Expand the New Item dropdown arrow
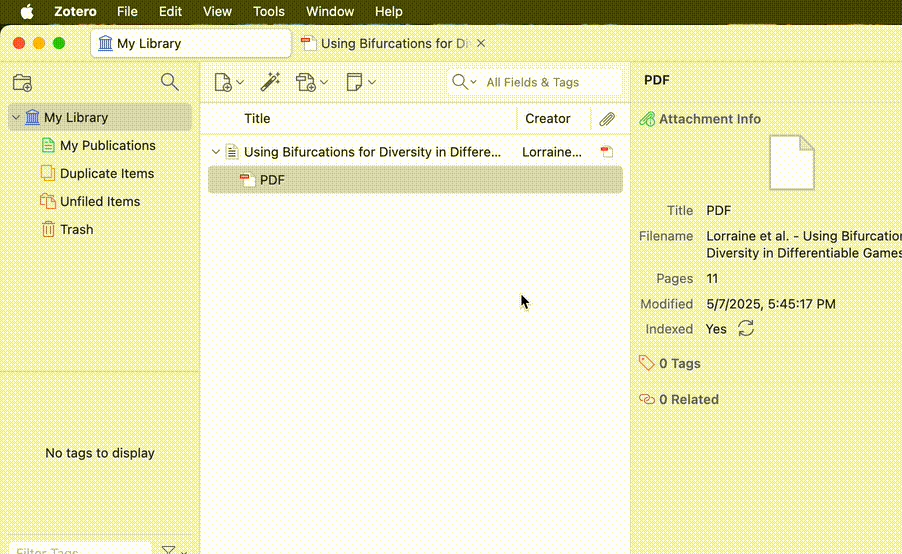Image resolution: width=902 pixels, height=554 pixels. tap(240, 82)
